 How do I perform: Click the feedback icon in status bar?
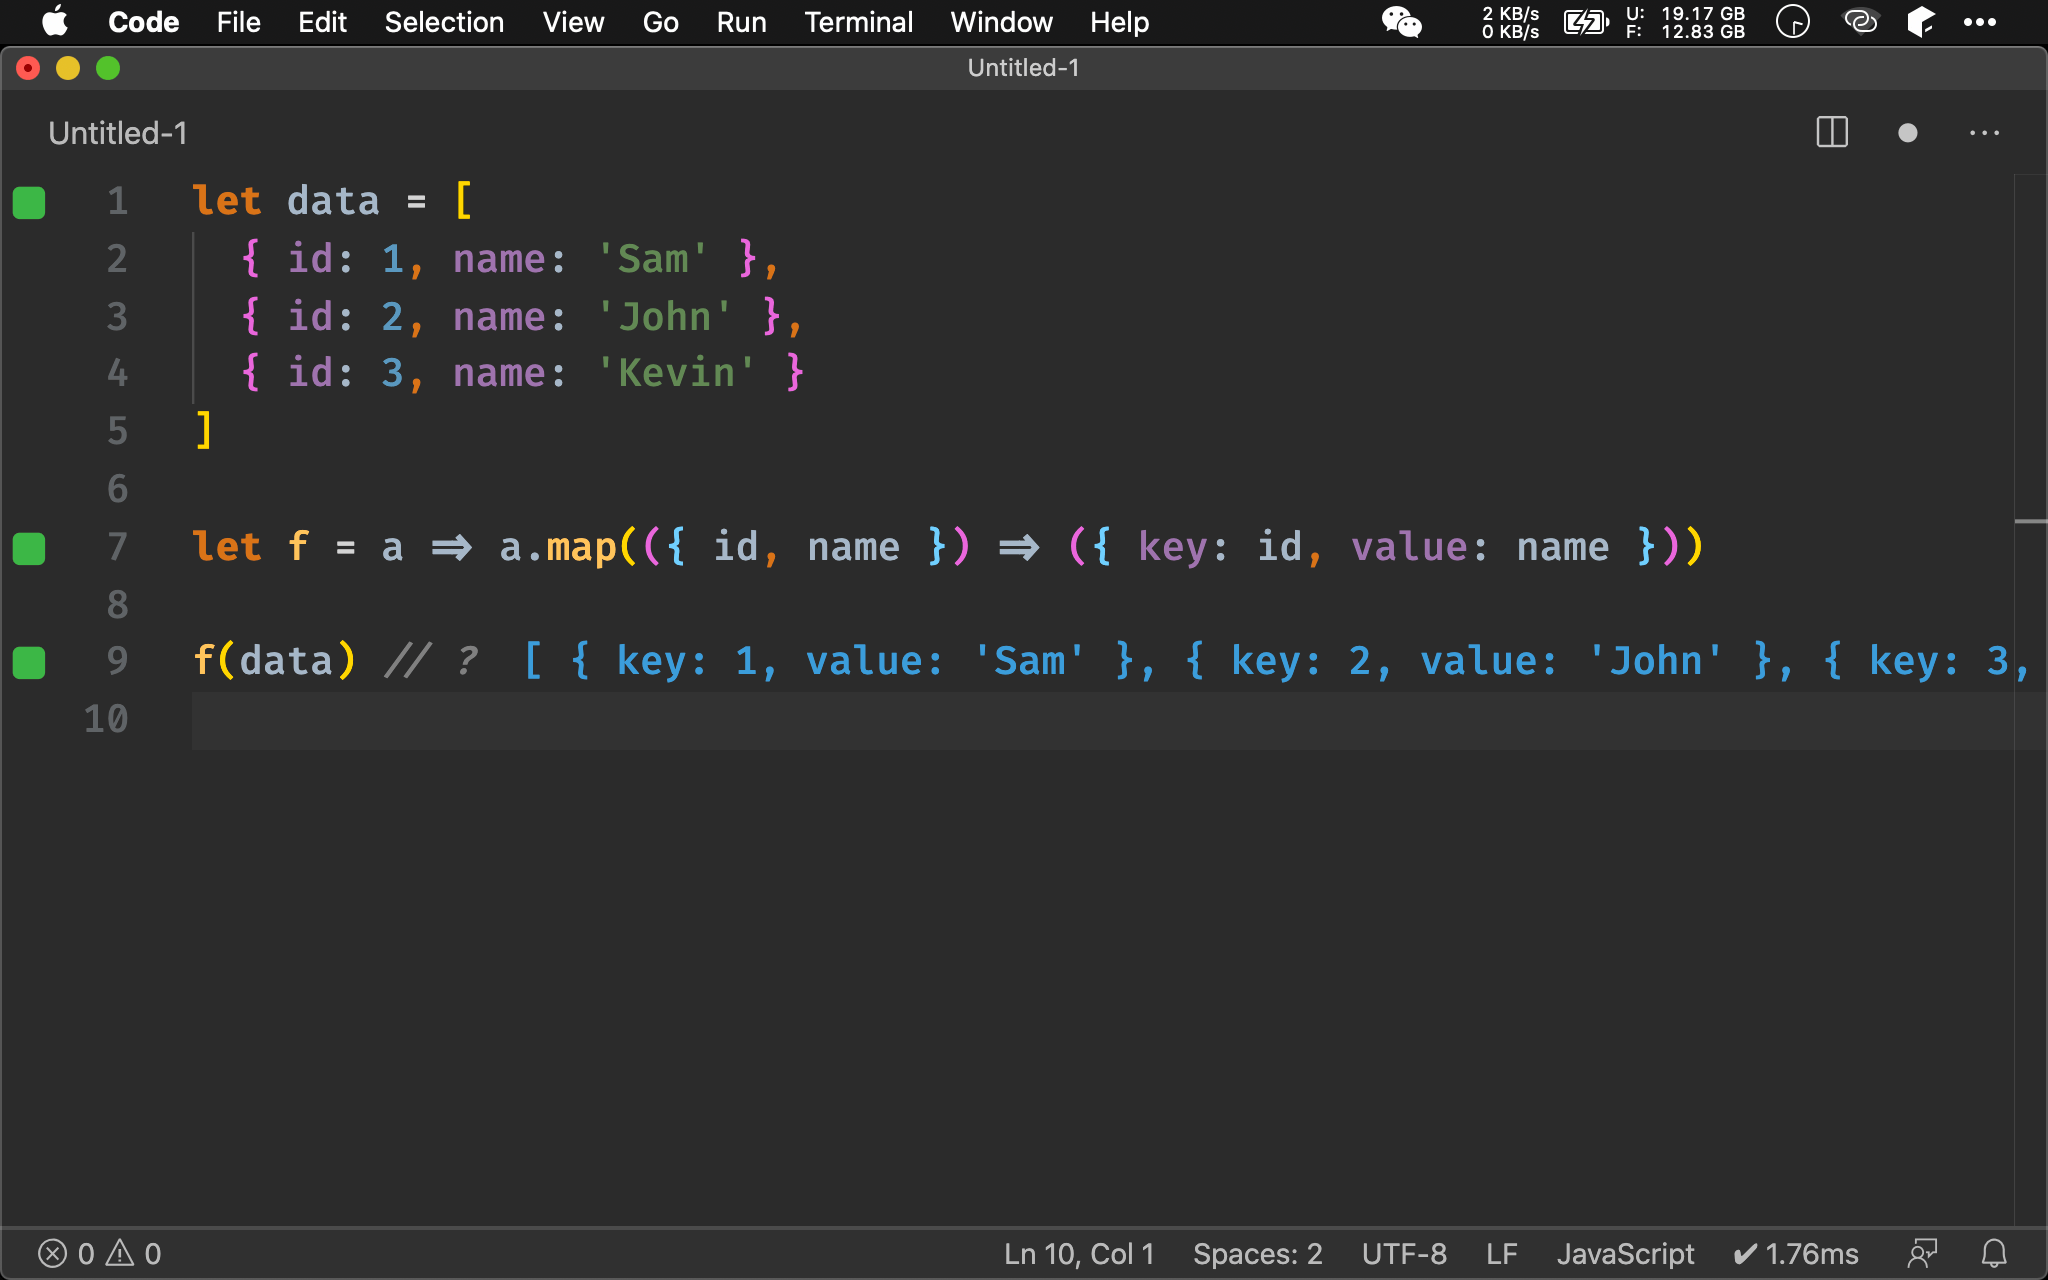pos(1922,1254)
